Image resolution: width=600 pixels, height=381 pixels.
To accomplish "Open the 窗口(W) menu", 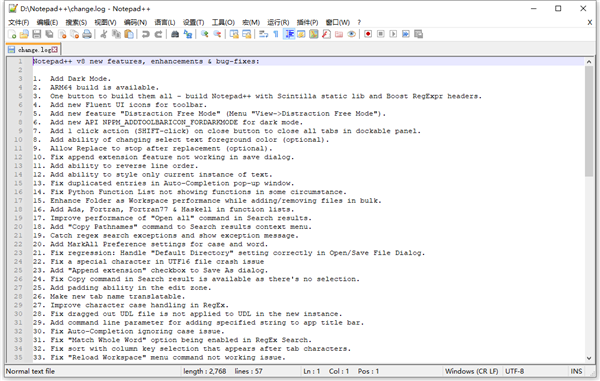I will (x=338, y=23).
